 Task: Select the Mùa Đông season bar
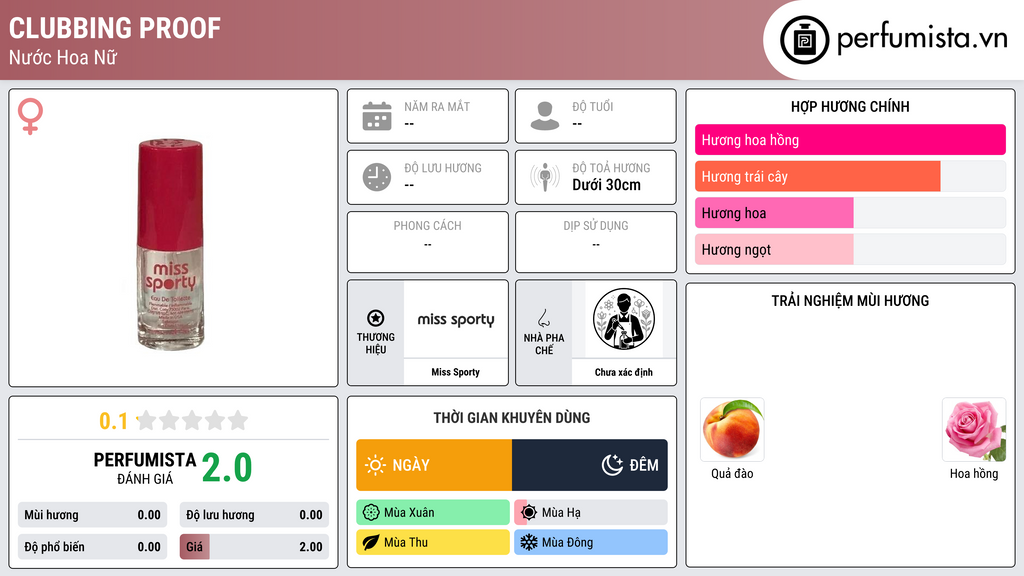click(591, 542)
